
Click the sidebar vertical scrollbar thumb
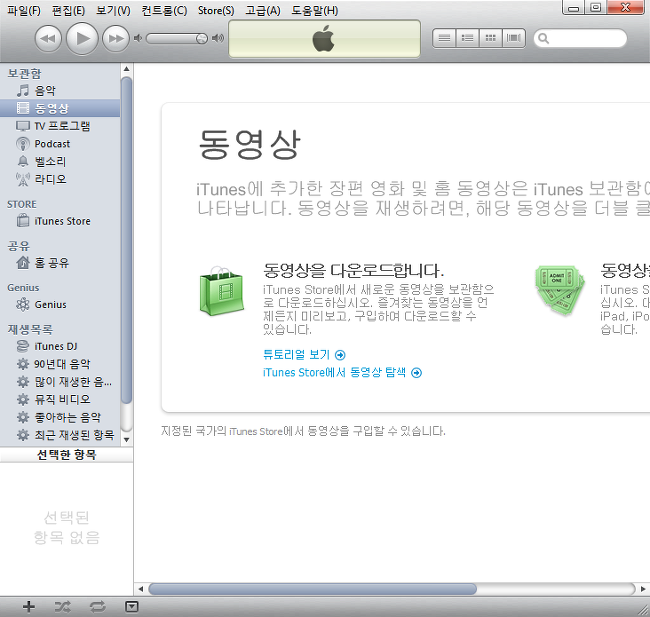click(x=126, y=240)
